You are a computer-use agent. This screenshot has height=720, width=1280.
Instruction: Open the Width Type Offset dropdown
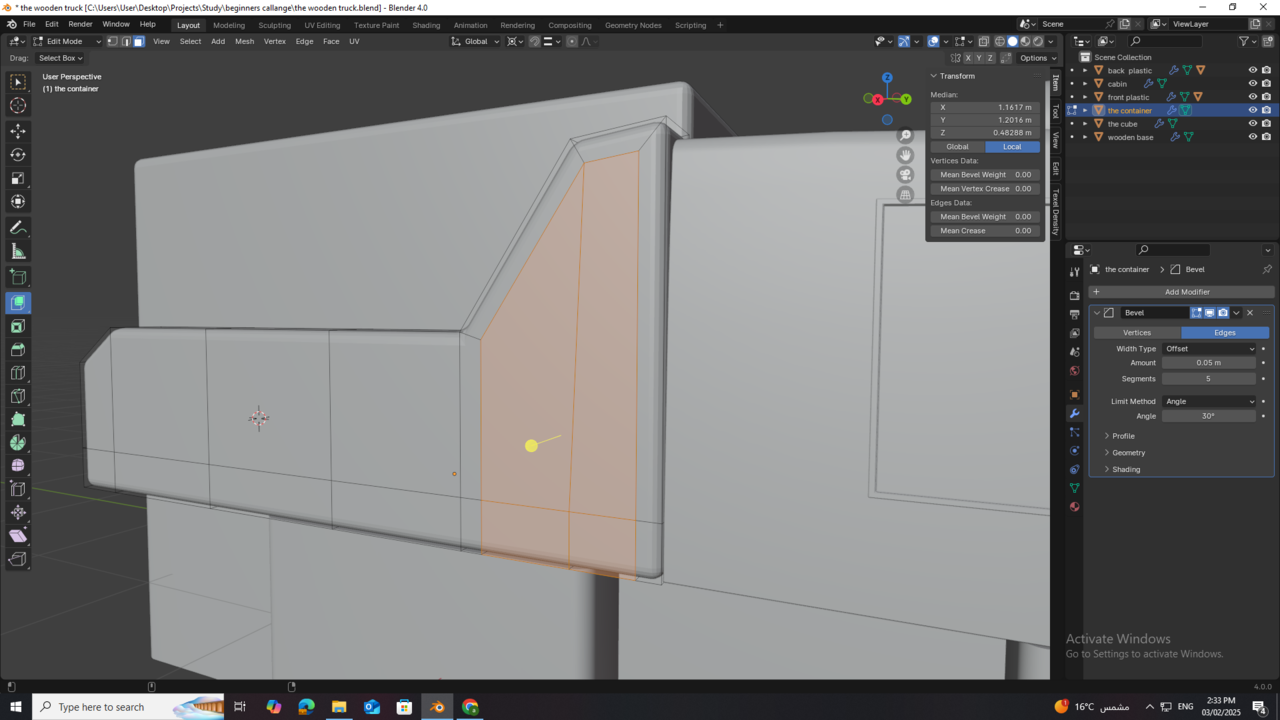1209,348
